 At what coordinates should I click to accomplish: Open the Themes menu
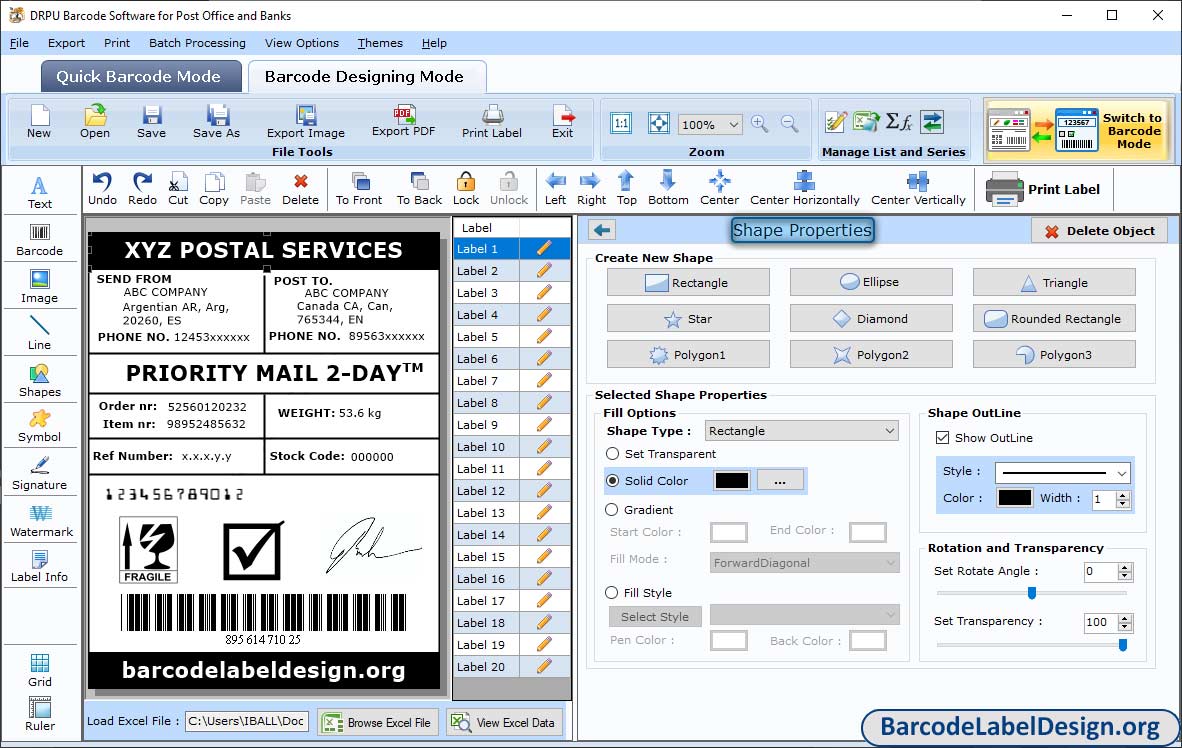click(380, 43)
